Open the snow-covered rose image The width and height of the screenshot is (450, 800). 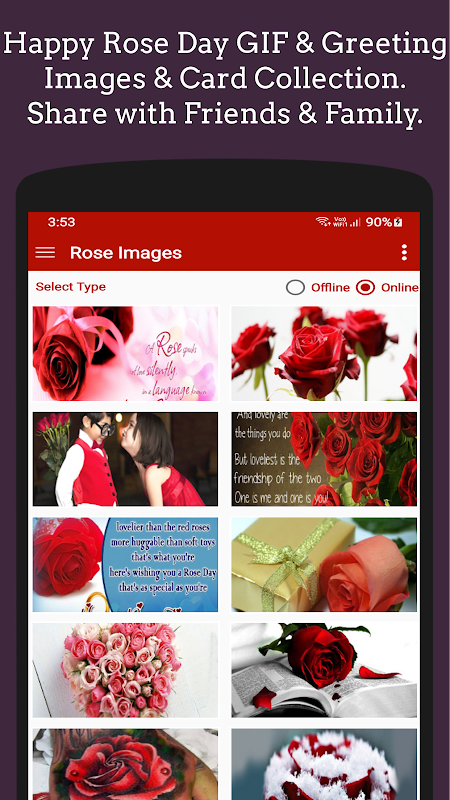[324, 764]
